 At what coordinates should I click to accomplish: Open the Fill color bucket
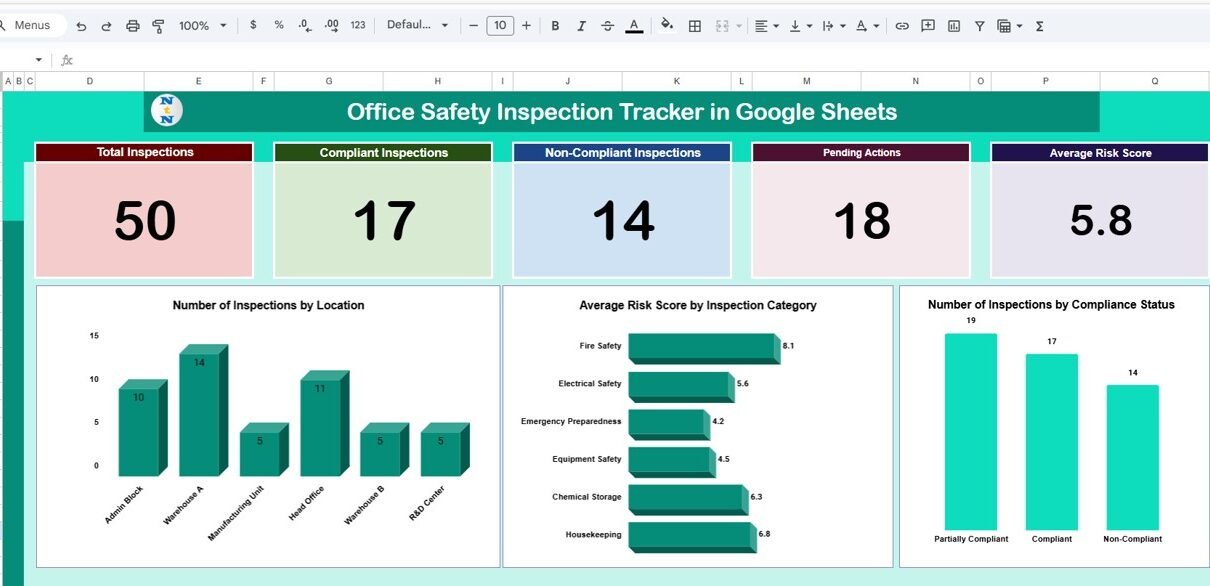click(667, 26)
